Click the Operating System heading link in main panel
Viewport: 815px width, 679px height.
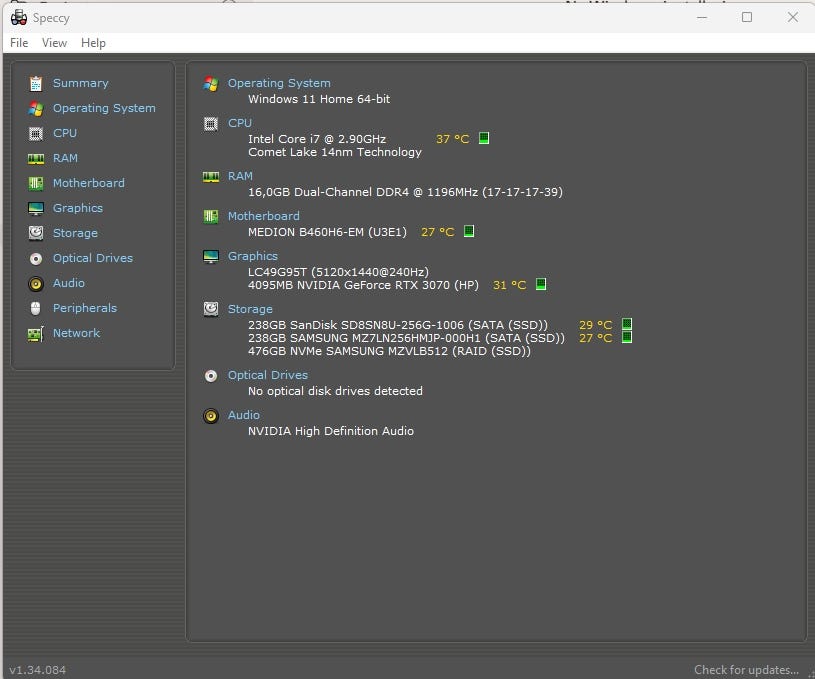[279, 83]
